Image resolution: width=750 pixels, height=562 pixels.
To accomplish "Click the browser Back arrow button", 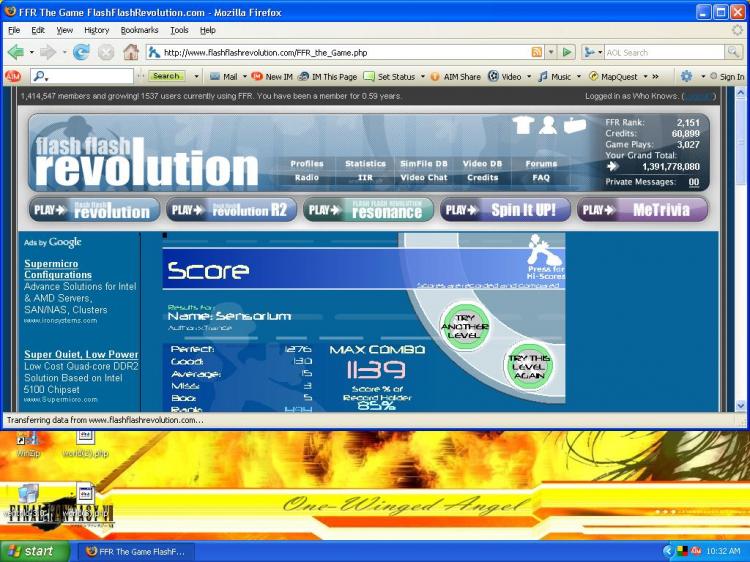I will click(x=16, y=52).
